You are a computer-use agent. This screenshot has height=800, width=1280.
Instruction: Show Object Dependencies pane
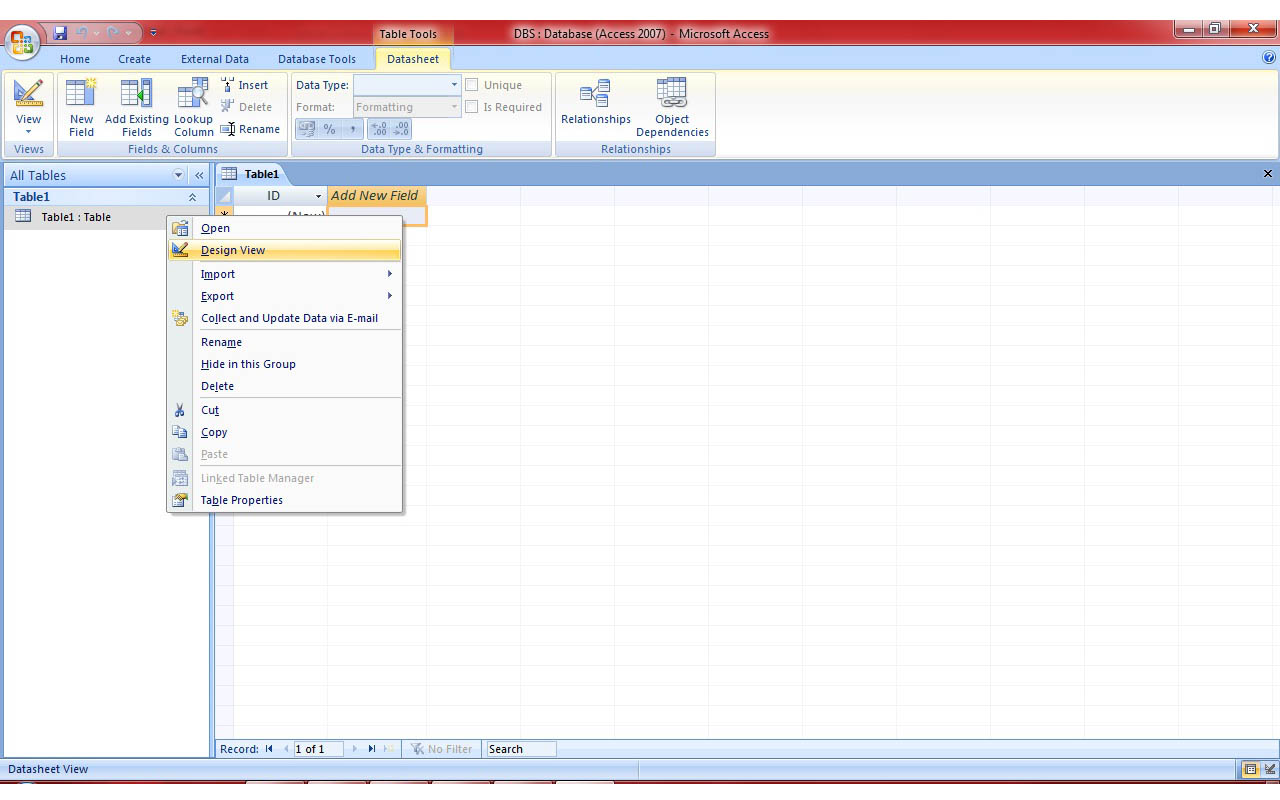[x=672, y=107]
